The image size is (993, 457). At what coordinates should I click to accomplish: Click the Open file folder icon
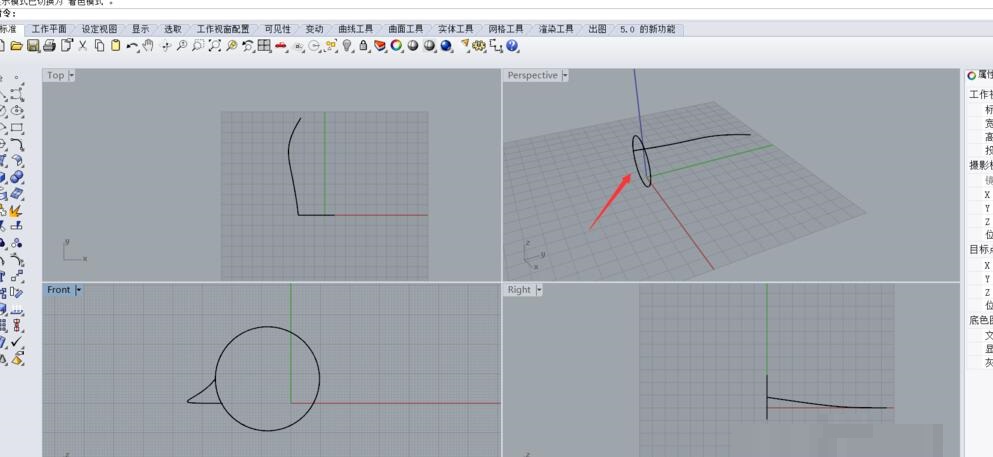click(16, 46)
